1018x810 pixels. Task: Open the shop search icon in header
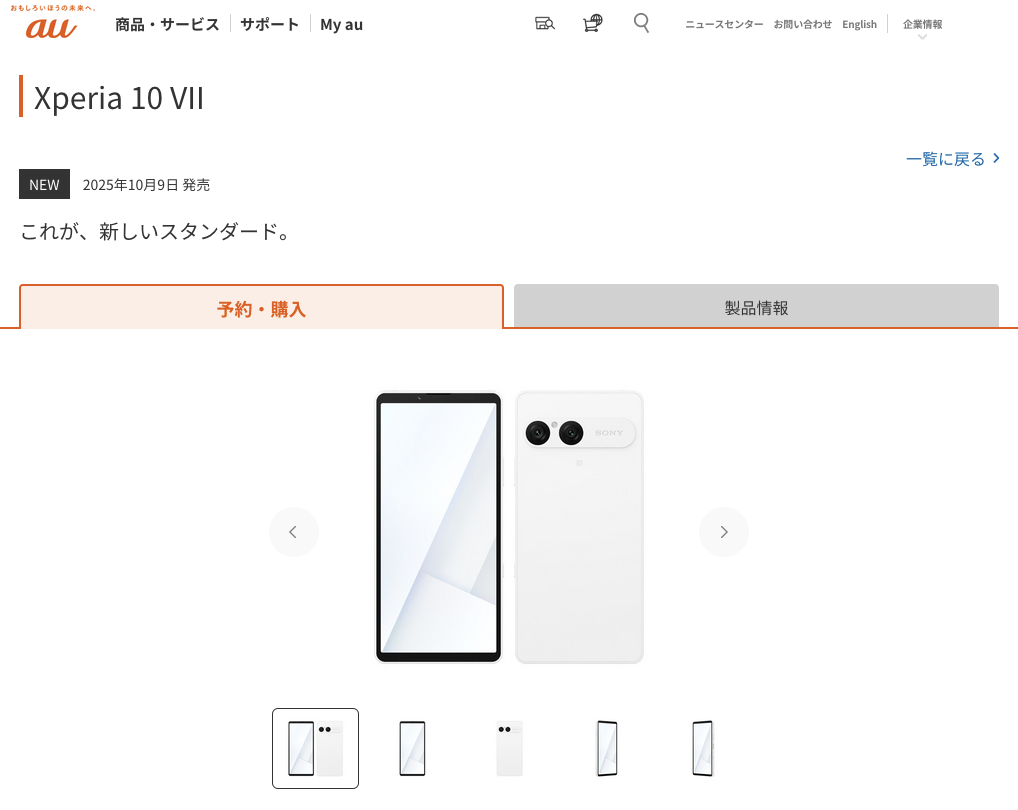point(544,23)
